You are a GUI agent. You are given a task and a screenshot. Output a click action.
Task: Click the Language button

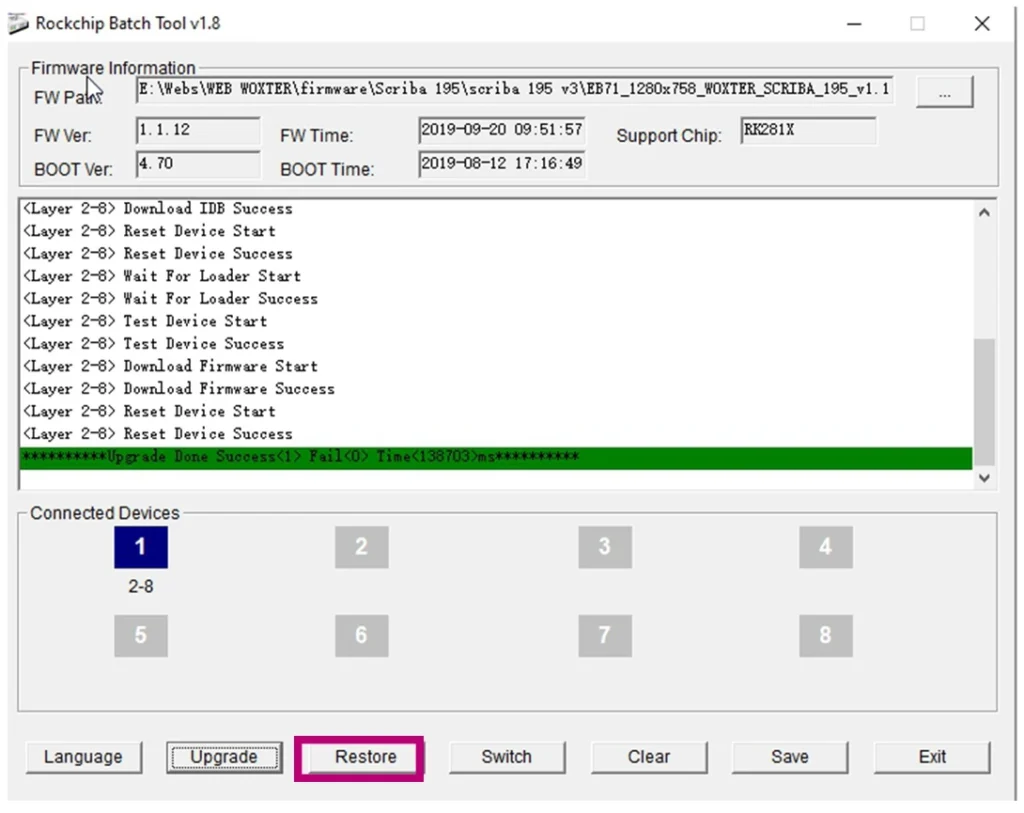point(84,757)
